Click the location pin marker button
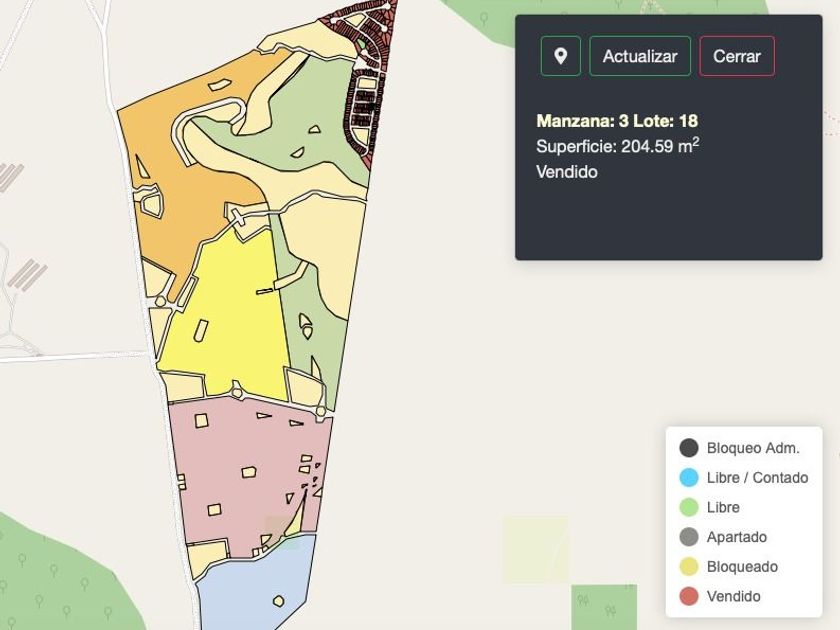 click(560, 56)
